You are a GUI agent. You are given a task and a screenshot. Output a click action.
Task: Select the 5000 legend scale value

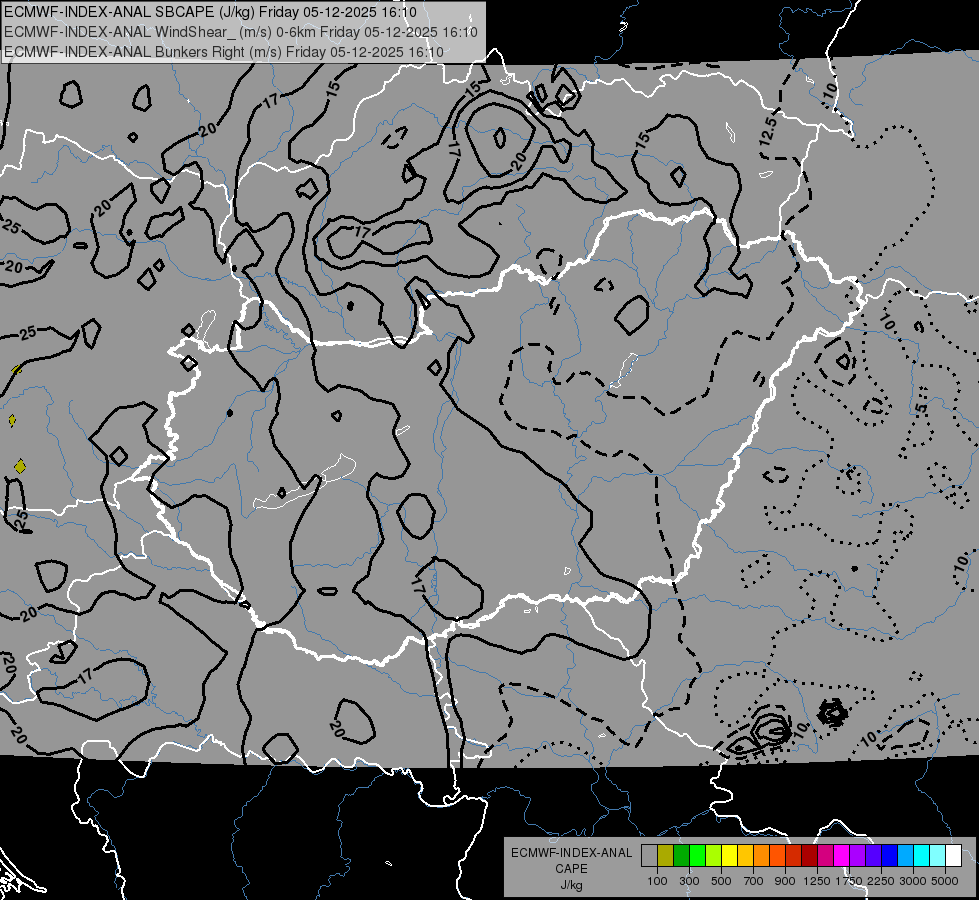[x=945, y=881]
